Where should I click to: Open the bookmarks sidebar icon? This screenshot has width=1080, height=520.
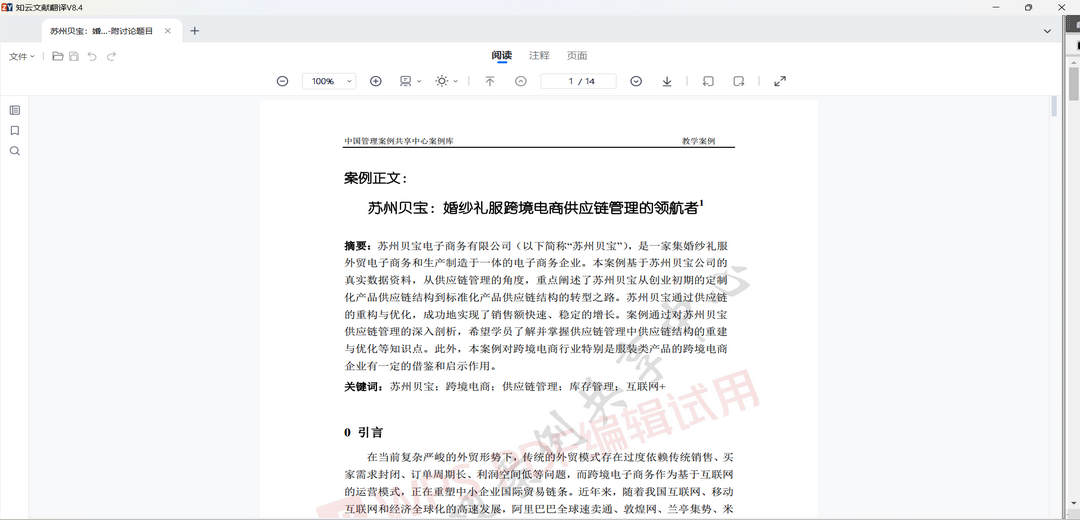(14, 131)
